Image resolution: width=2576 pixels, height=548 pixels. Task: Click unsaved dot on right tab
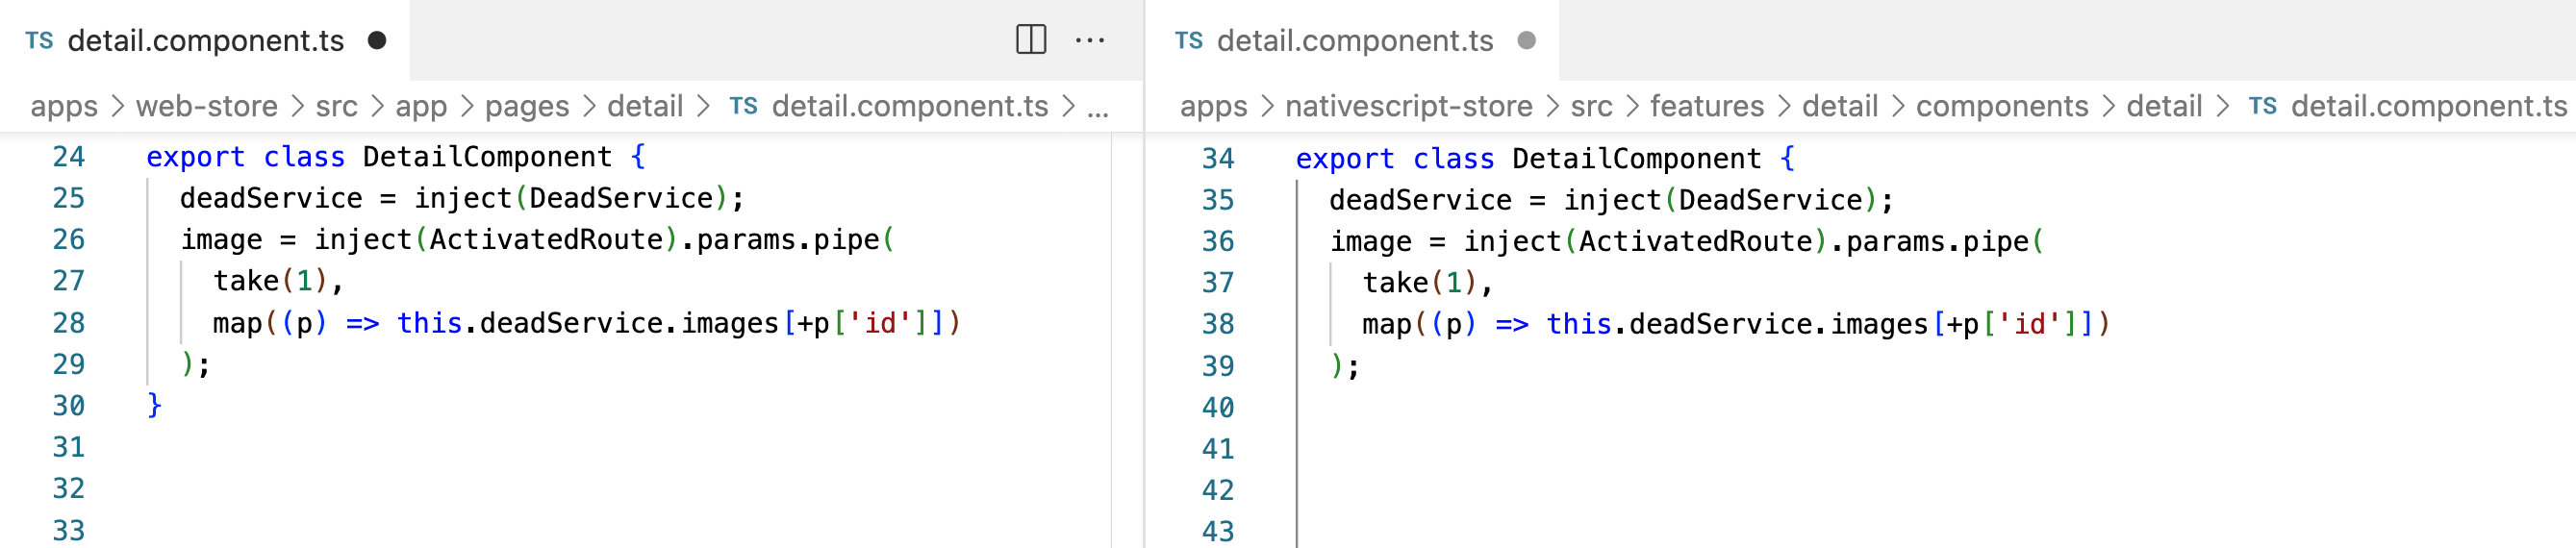click(x=1526, y=40)
